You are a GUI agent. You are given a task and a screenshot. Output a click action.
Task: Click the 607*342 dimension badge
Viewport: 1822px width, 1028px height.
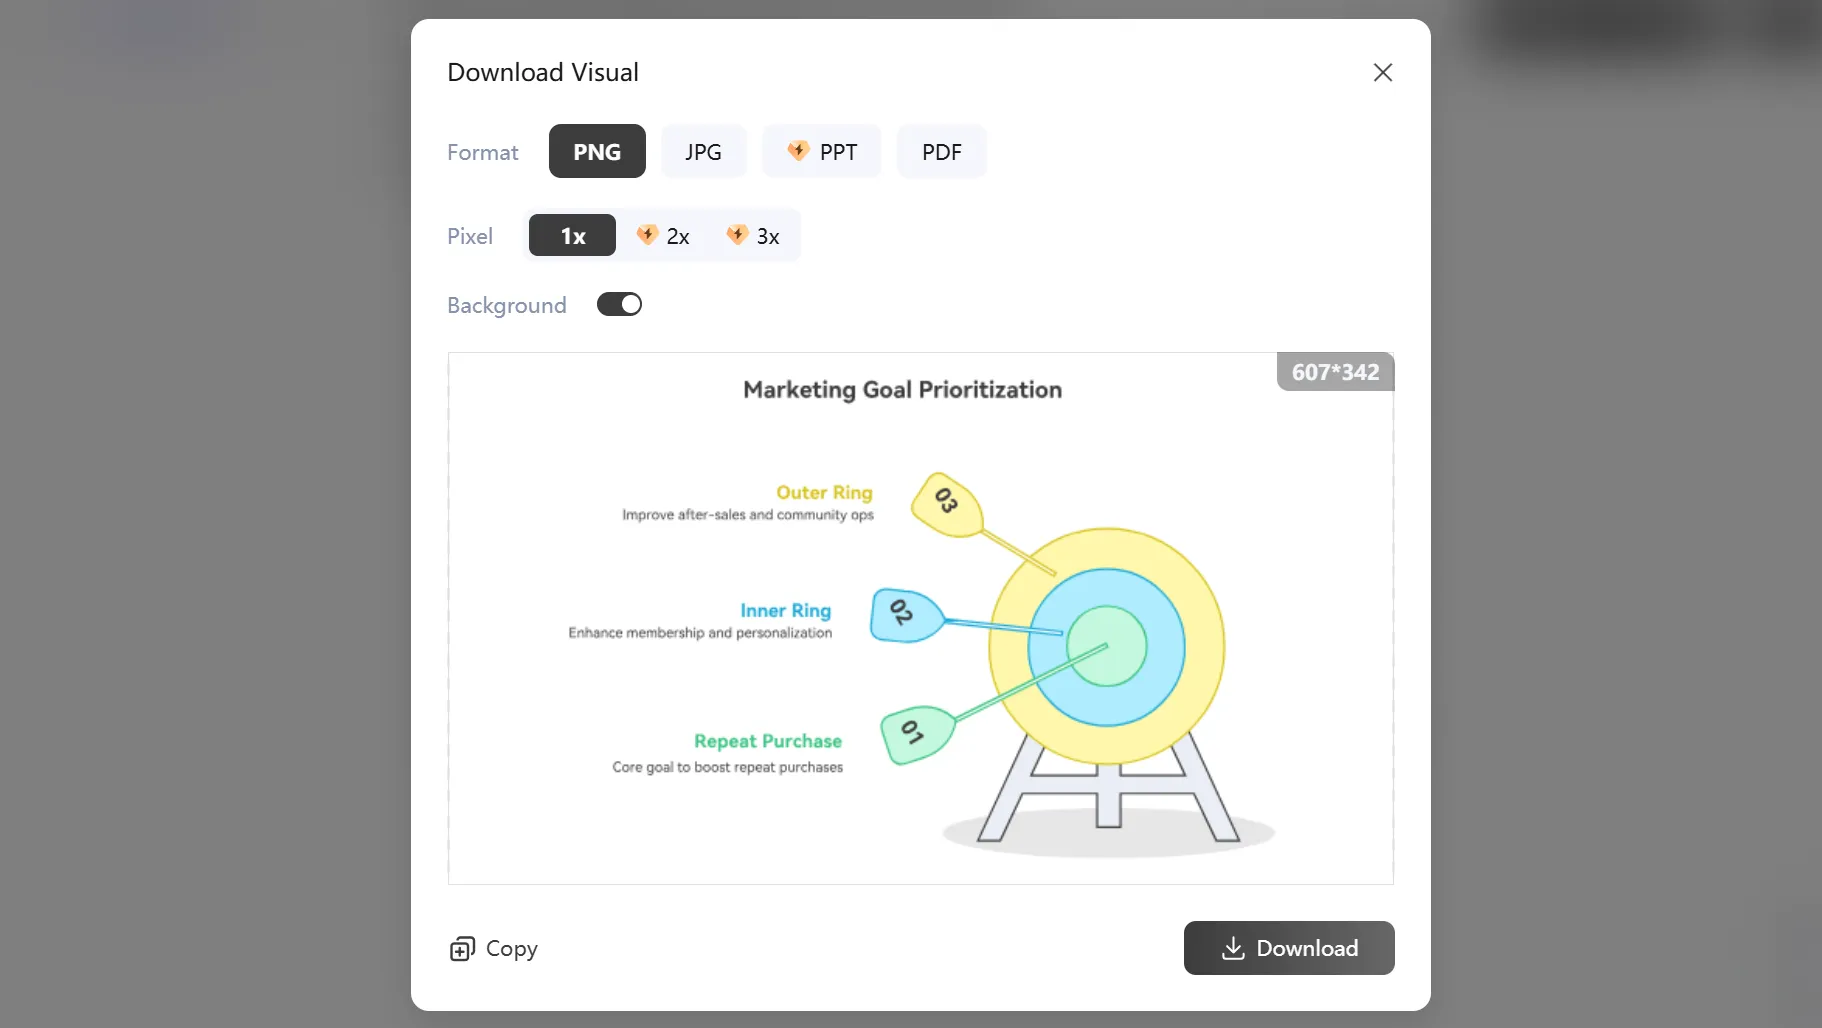click(1335, 372)
